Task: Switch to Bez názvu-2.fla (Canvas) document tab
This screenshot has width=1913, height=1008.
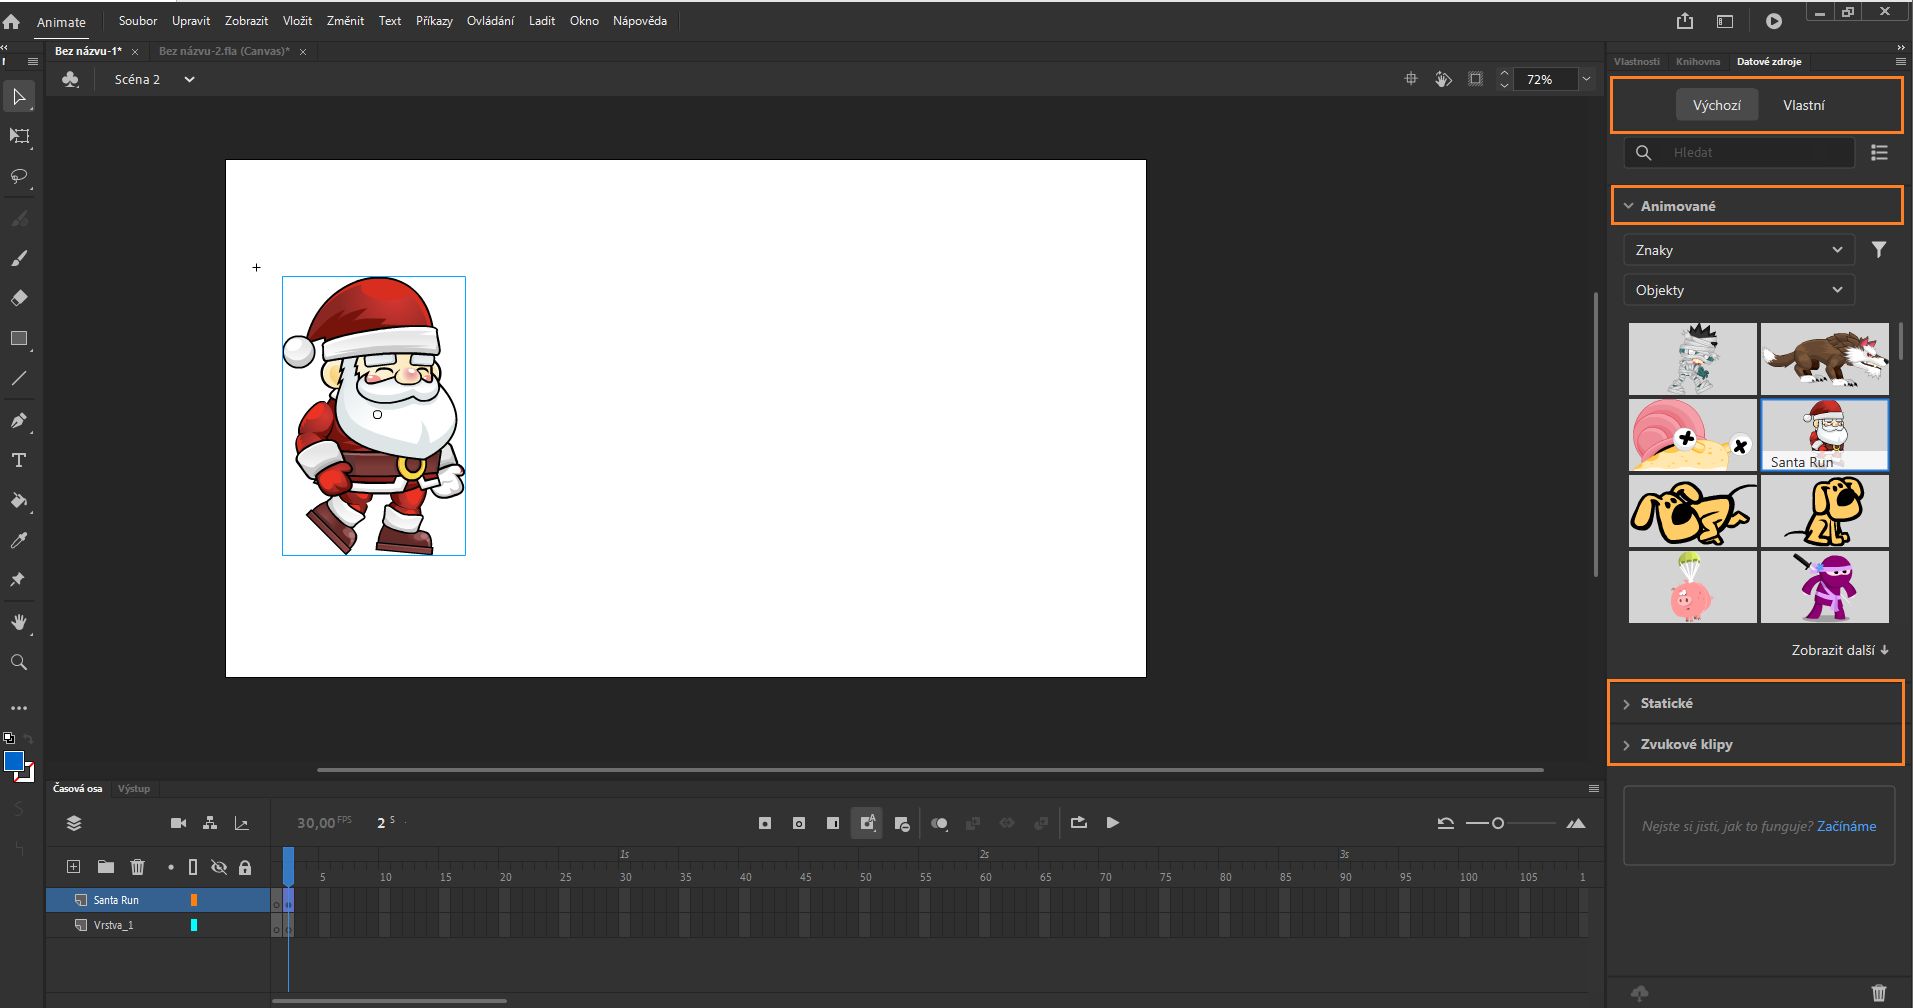Action: coord(224,51)
